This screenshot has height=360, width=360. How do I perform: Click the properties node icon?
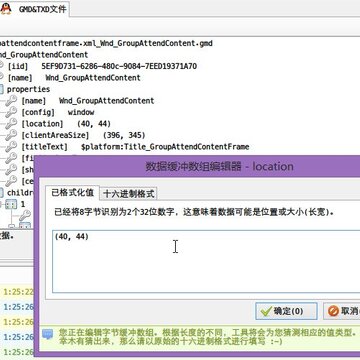pyautogui.click(x=1, y=89)
